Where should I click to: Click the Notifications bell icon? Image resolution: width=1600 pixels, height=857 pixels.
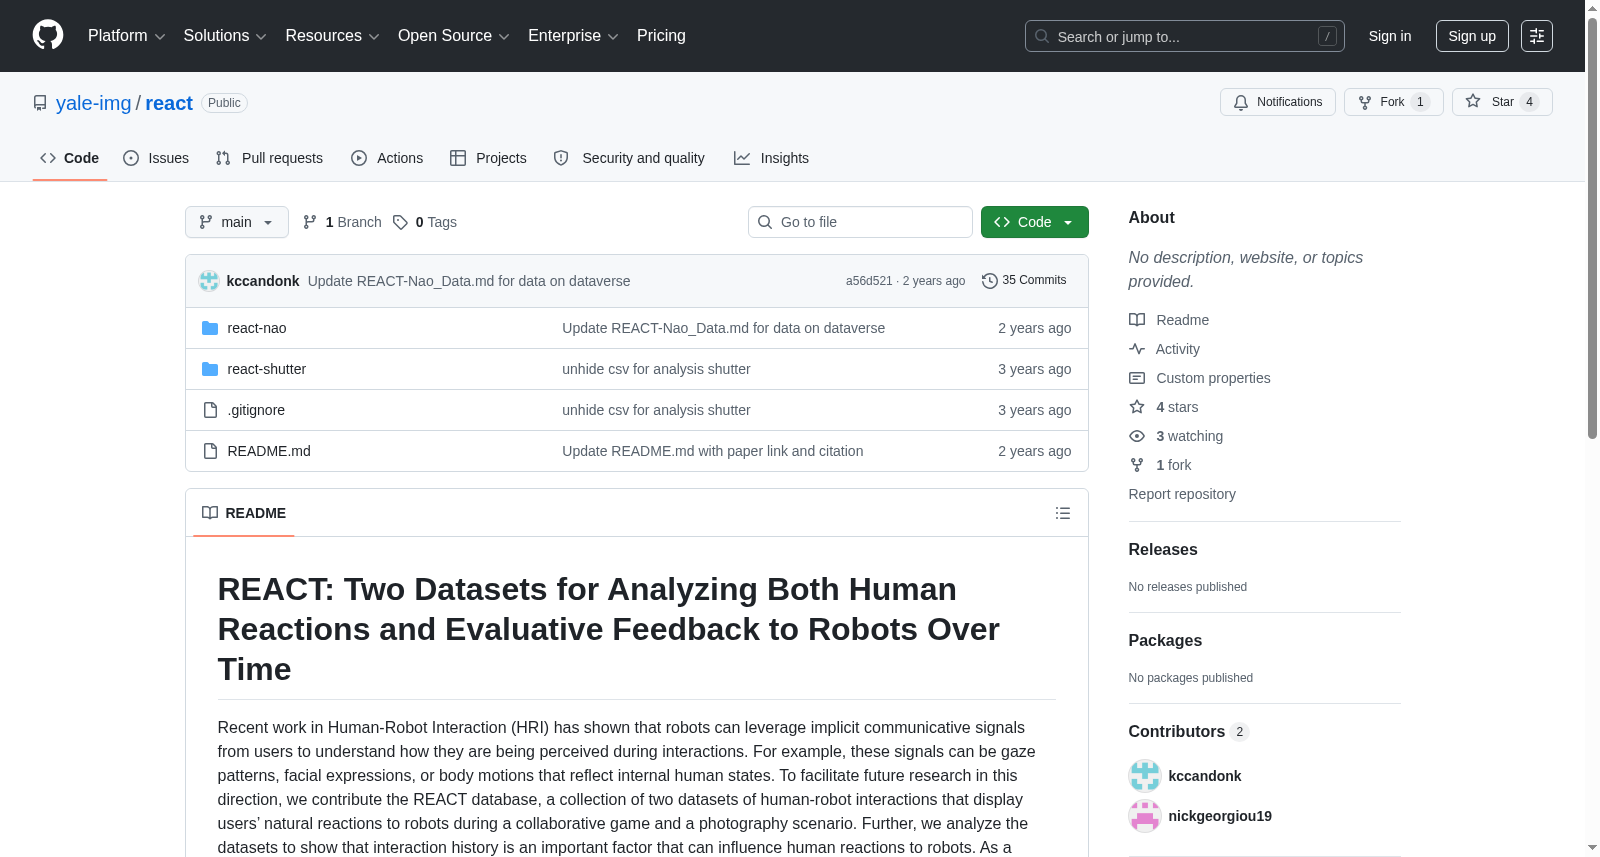click(x=1241, y=102)
